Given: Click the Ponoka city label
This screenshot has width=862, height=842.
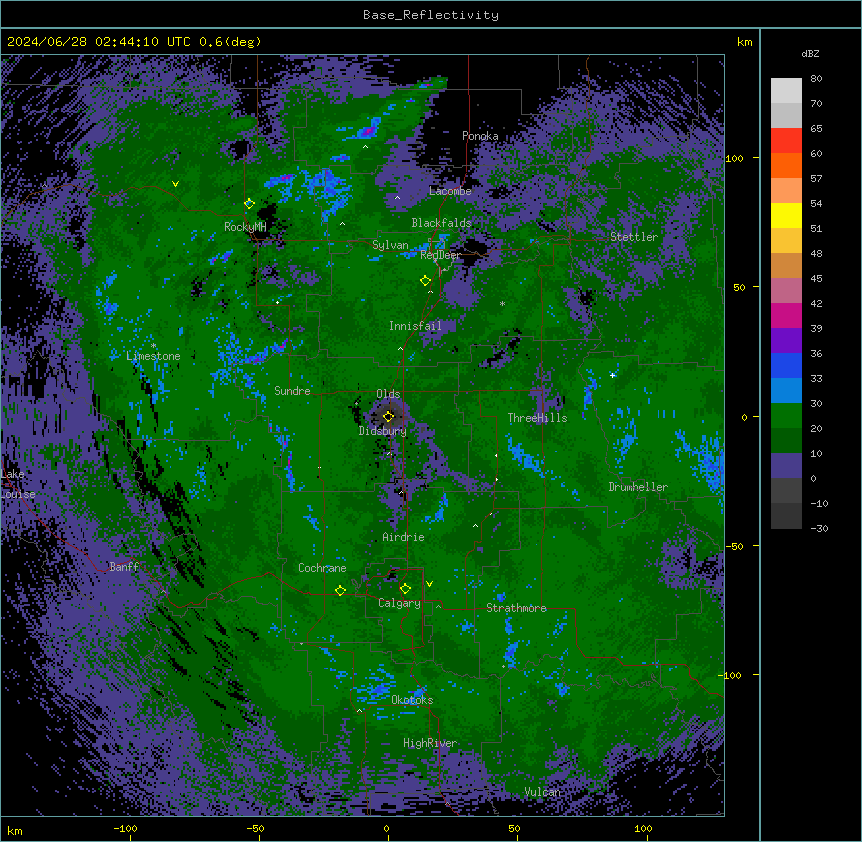Looking at the screenshot, I should tap(480, 136).
